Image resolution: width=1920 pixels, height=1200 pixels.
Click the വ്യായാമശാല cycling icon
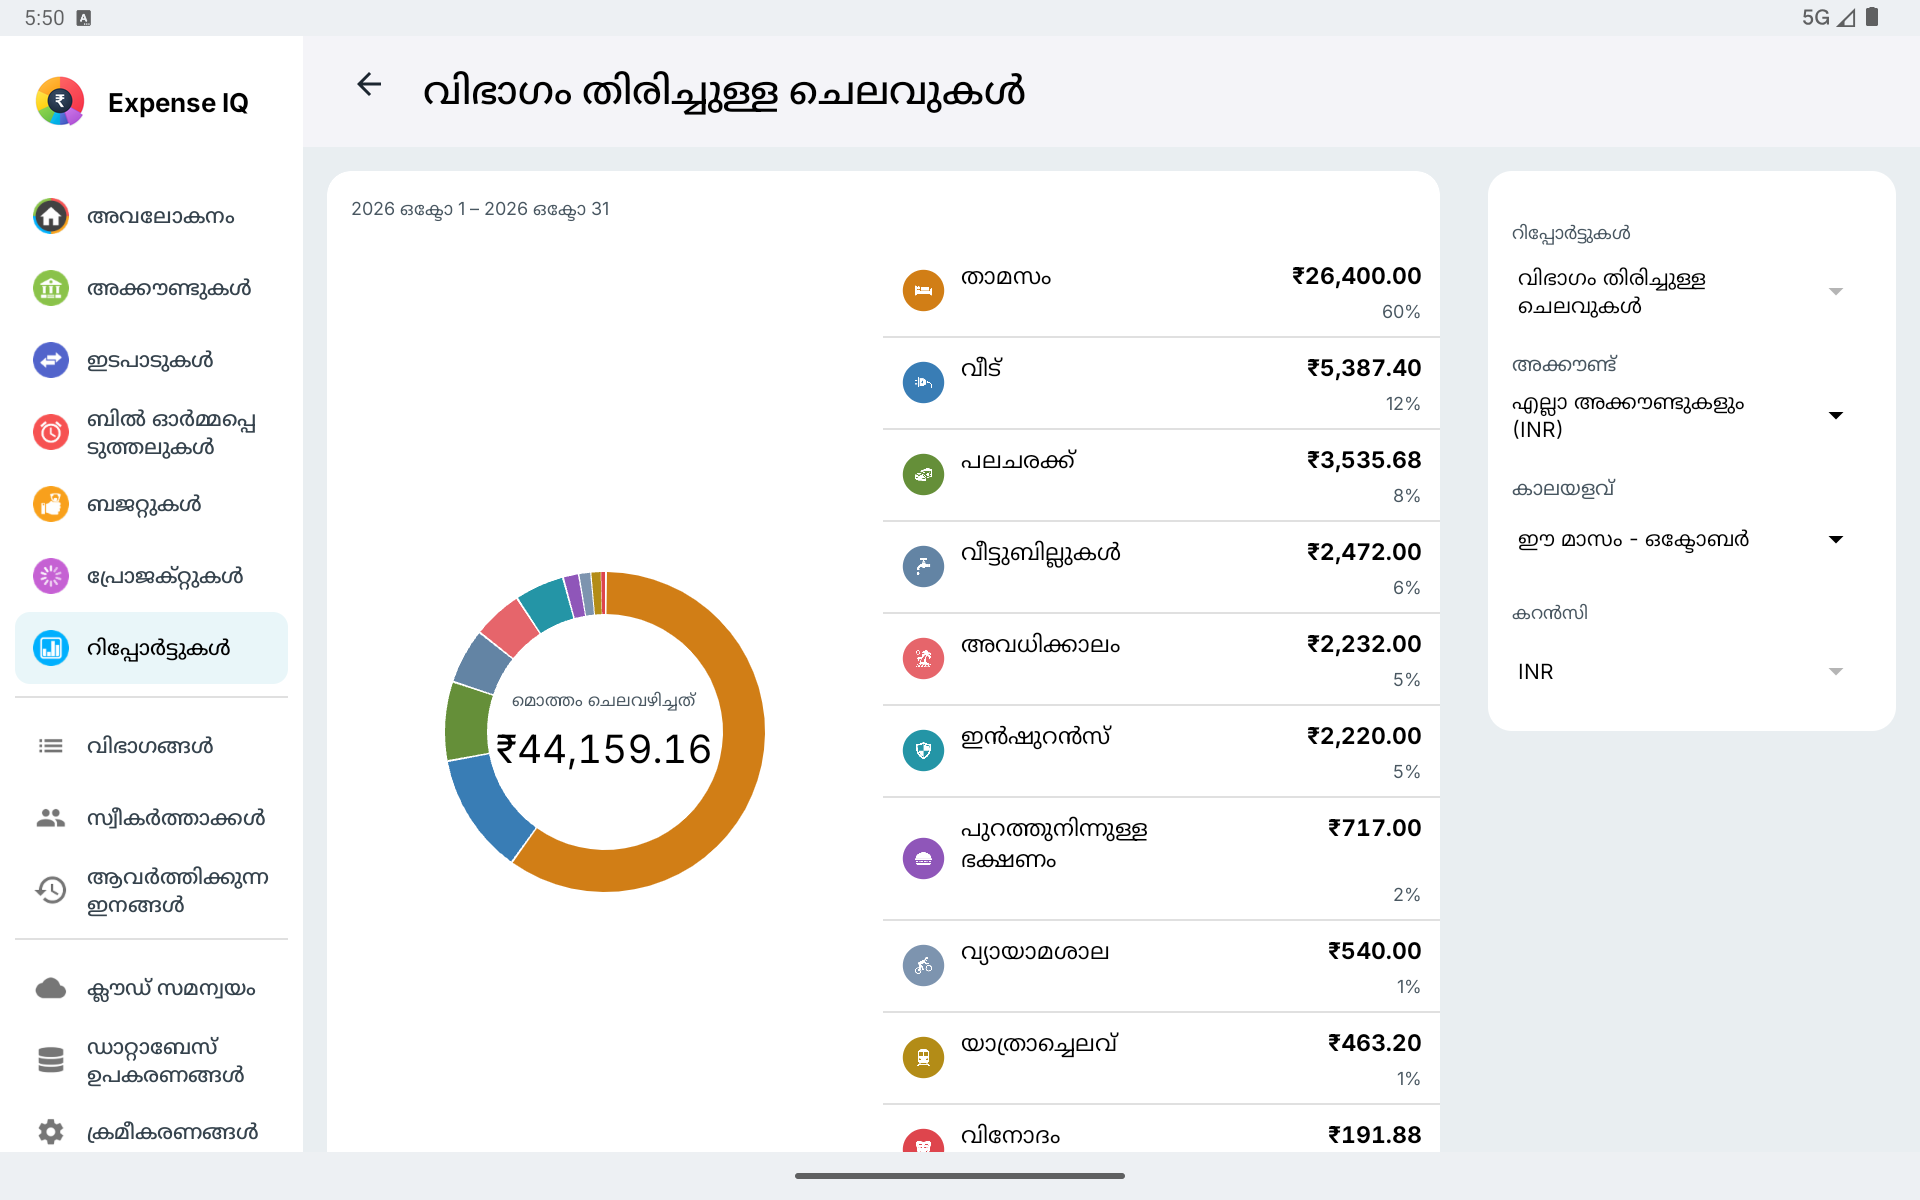click(923, 966)
